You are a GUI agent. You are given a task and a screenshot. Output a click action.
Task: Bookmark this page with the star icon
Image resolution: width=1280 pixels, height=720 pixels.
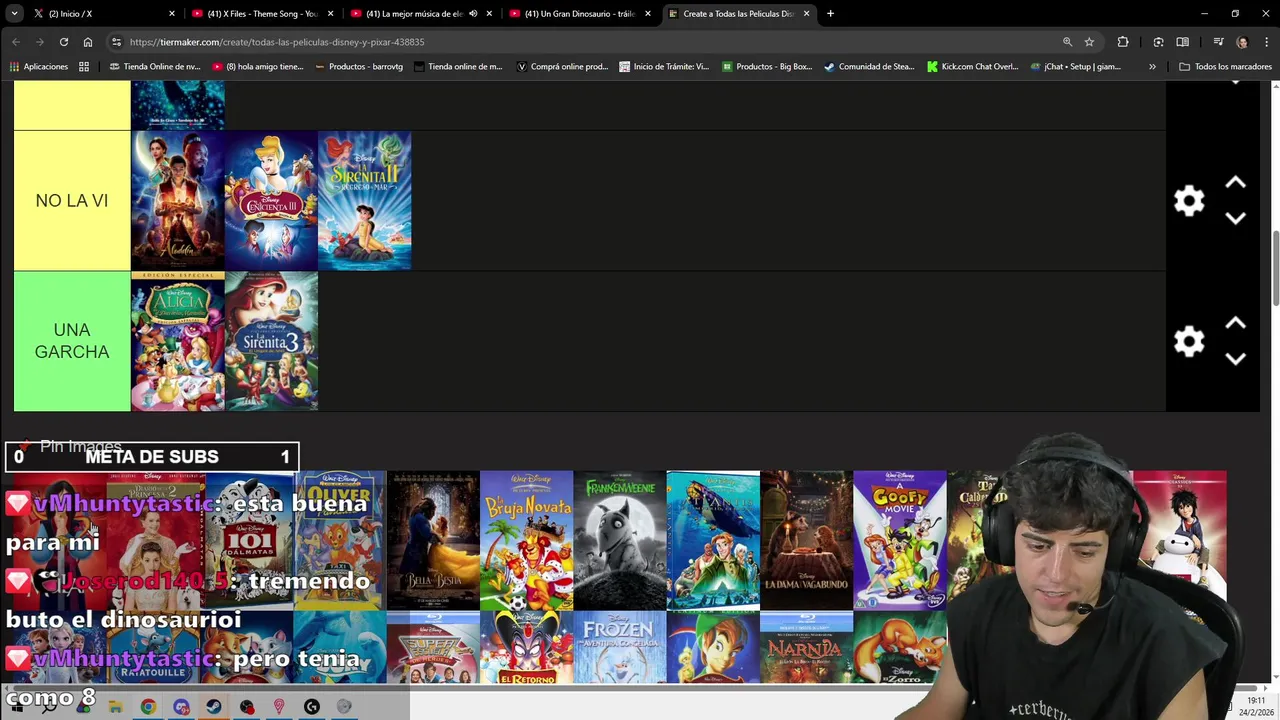[x=1089, y=42]
